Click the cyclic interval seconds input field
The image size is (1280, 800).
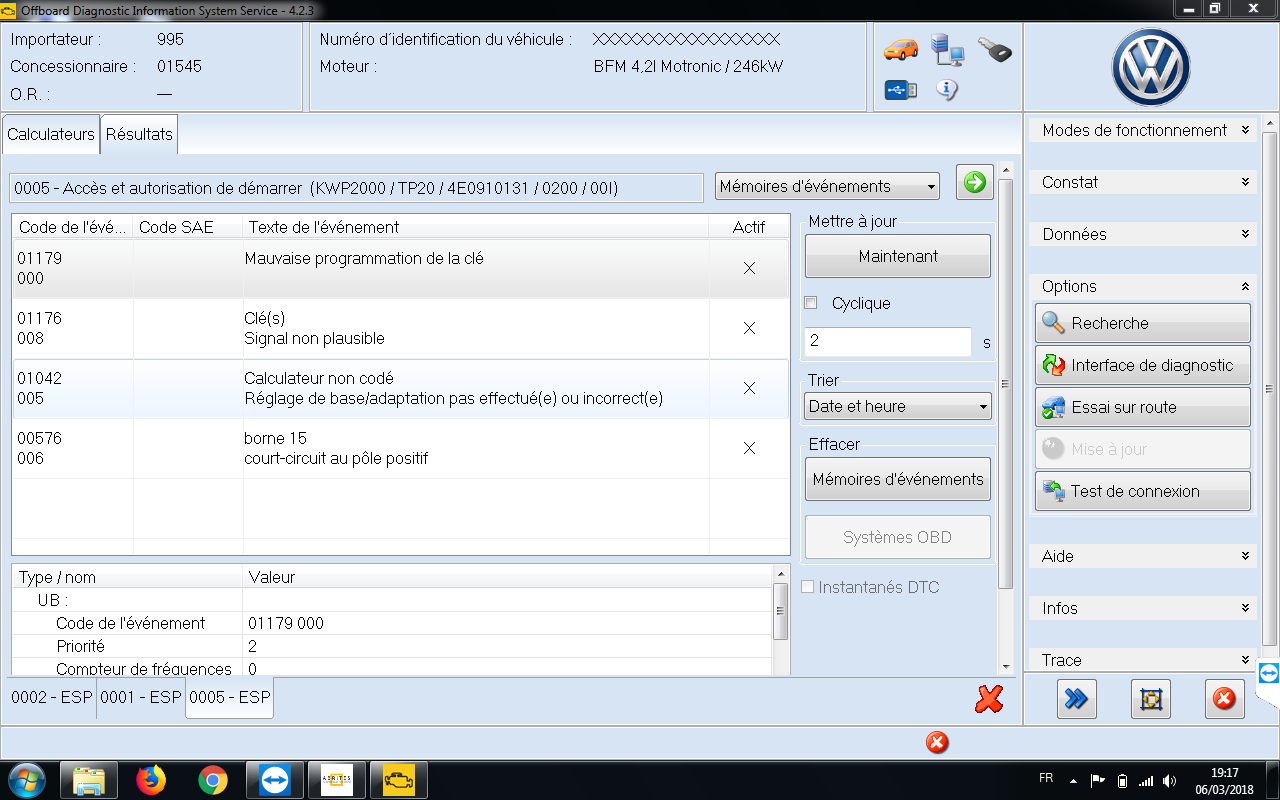coord(887,341)
